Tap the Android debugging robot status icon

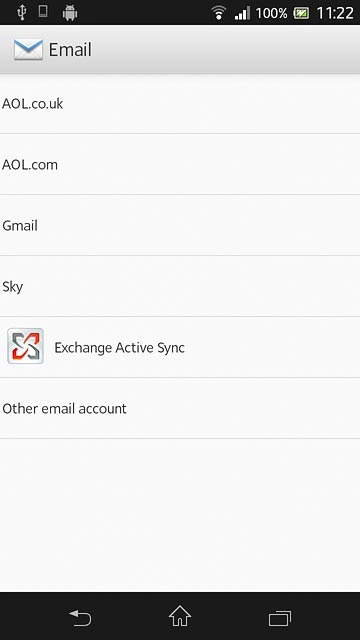pyautogui.click(x=70, y=13)
